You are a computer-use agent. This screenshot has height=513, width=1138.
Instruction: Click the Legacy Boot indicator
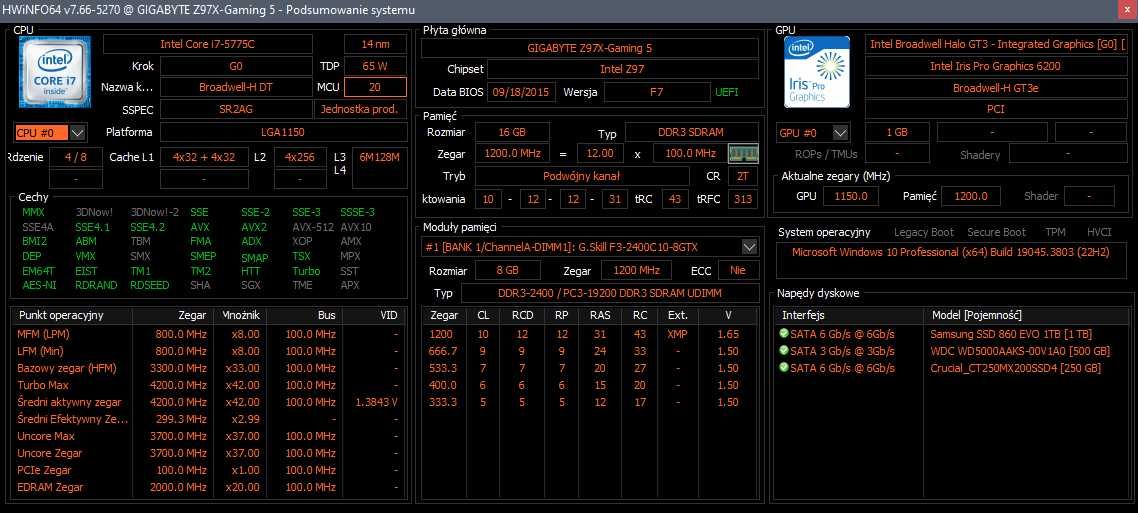click(923, 232)
